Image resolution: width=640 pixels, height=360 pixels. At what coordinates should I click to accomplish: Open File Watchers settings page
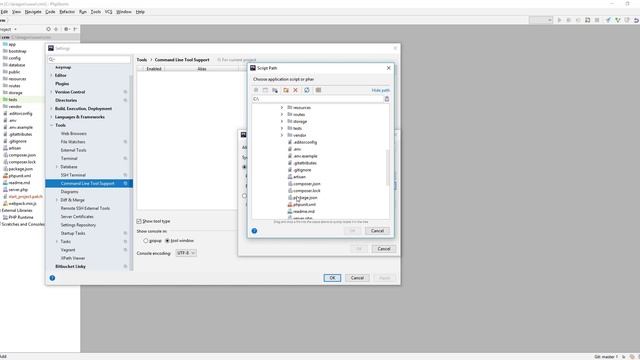73,142
